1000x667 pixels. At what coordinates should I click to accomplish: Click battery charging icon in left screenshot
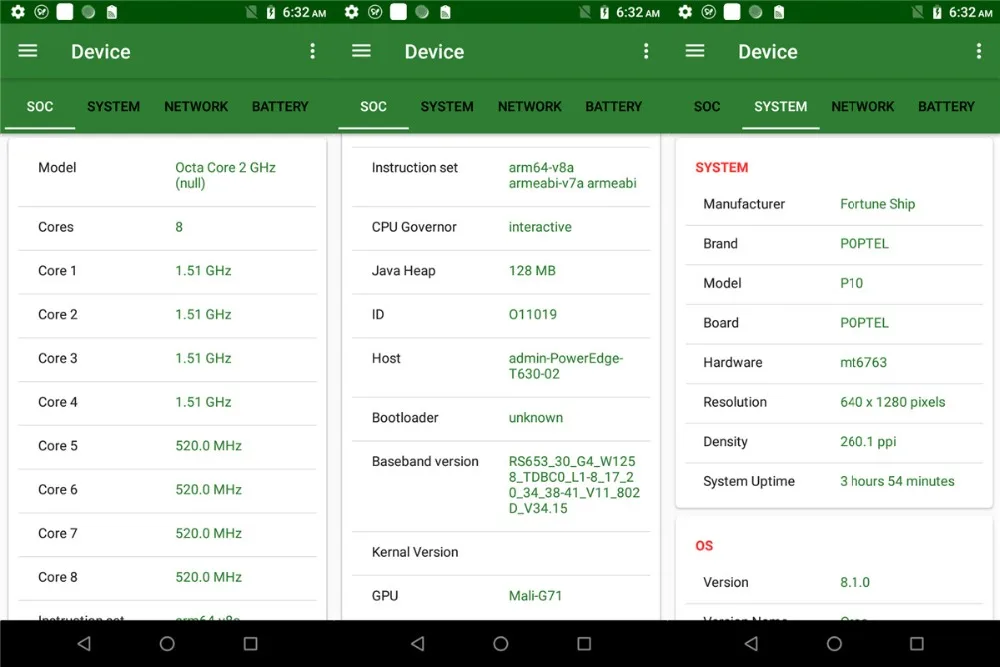pyautogui.click(x=271, y=12)
